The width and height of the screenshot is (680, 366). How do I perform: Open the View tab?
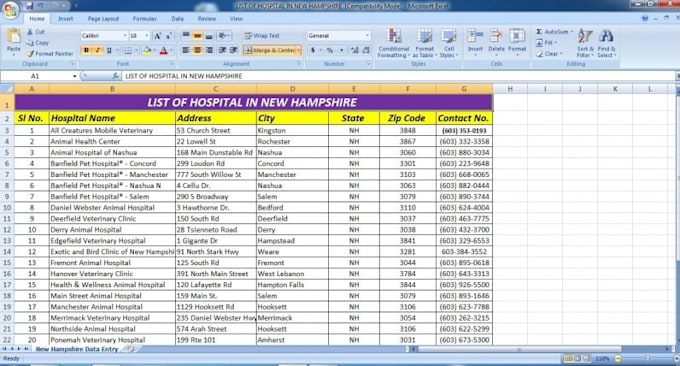pos(236,19)
